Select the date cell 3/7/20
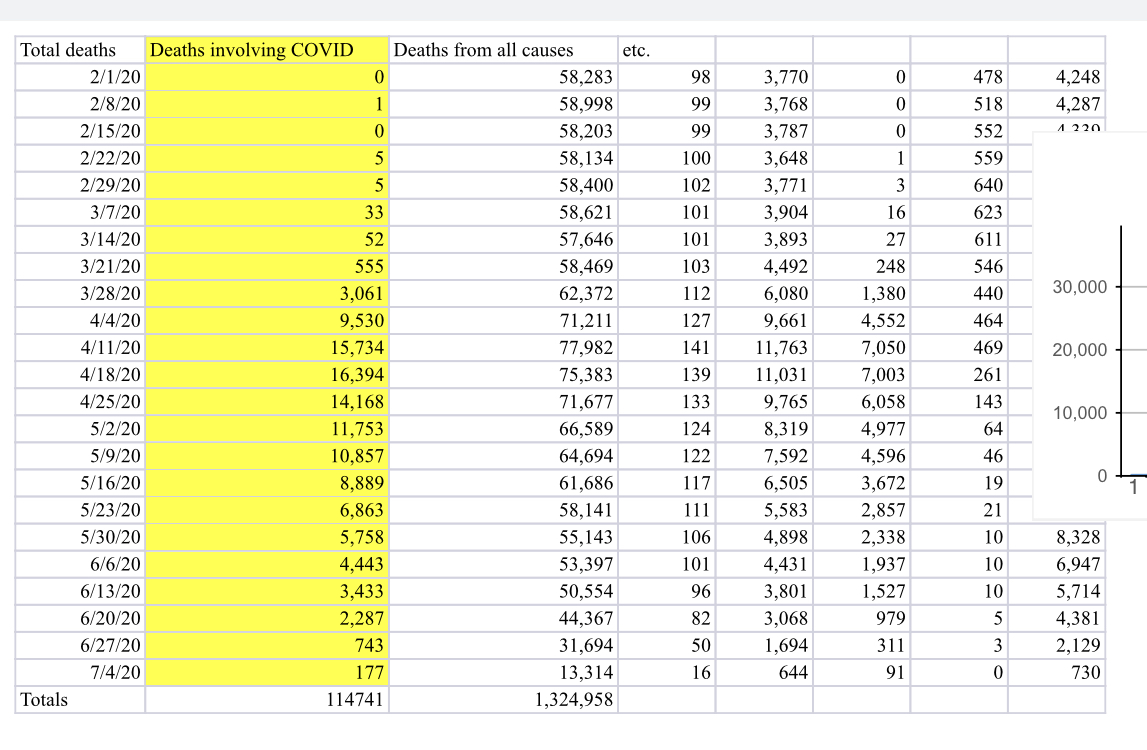Image resolution: width=1147 pixels, height=750 pixels. pos(80,212)
